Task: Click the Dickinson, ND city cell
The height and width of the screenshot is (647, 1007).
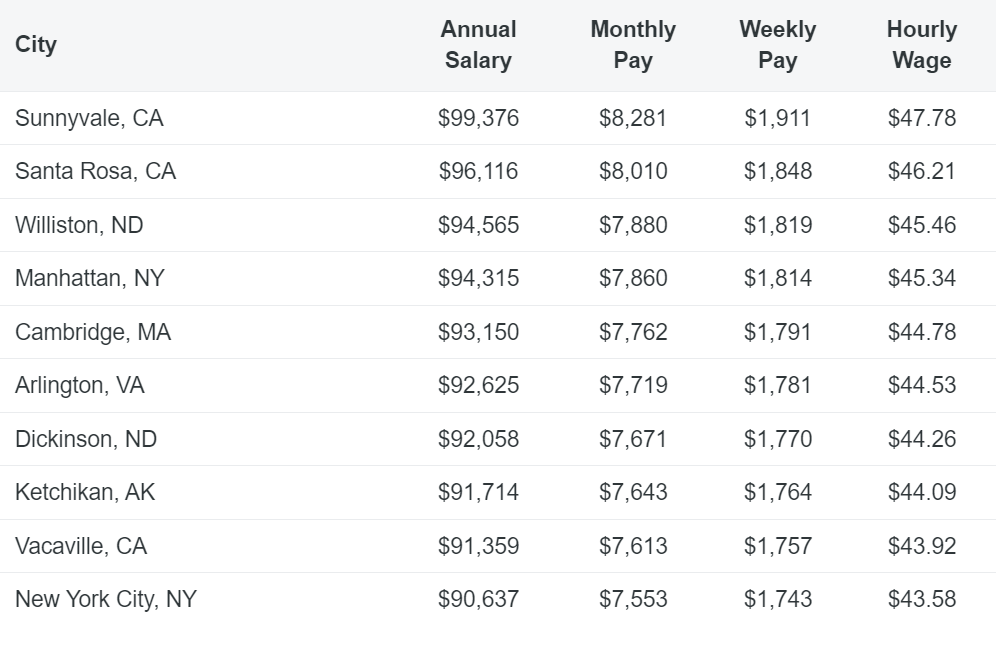Action: click(86, 439)
